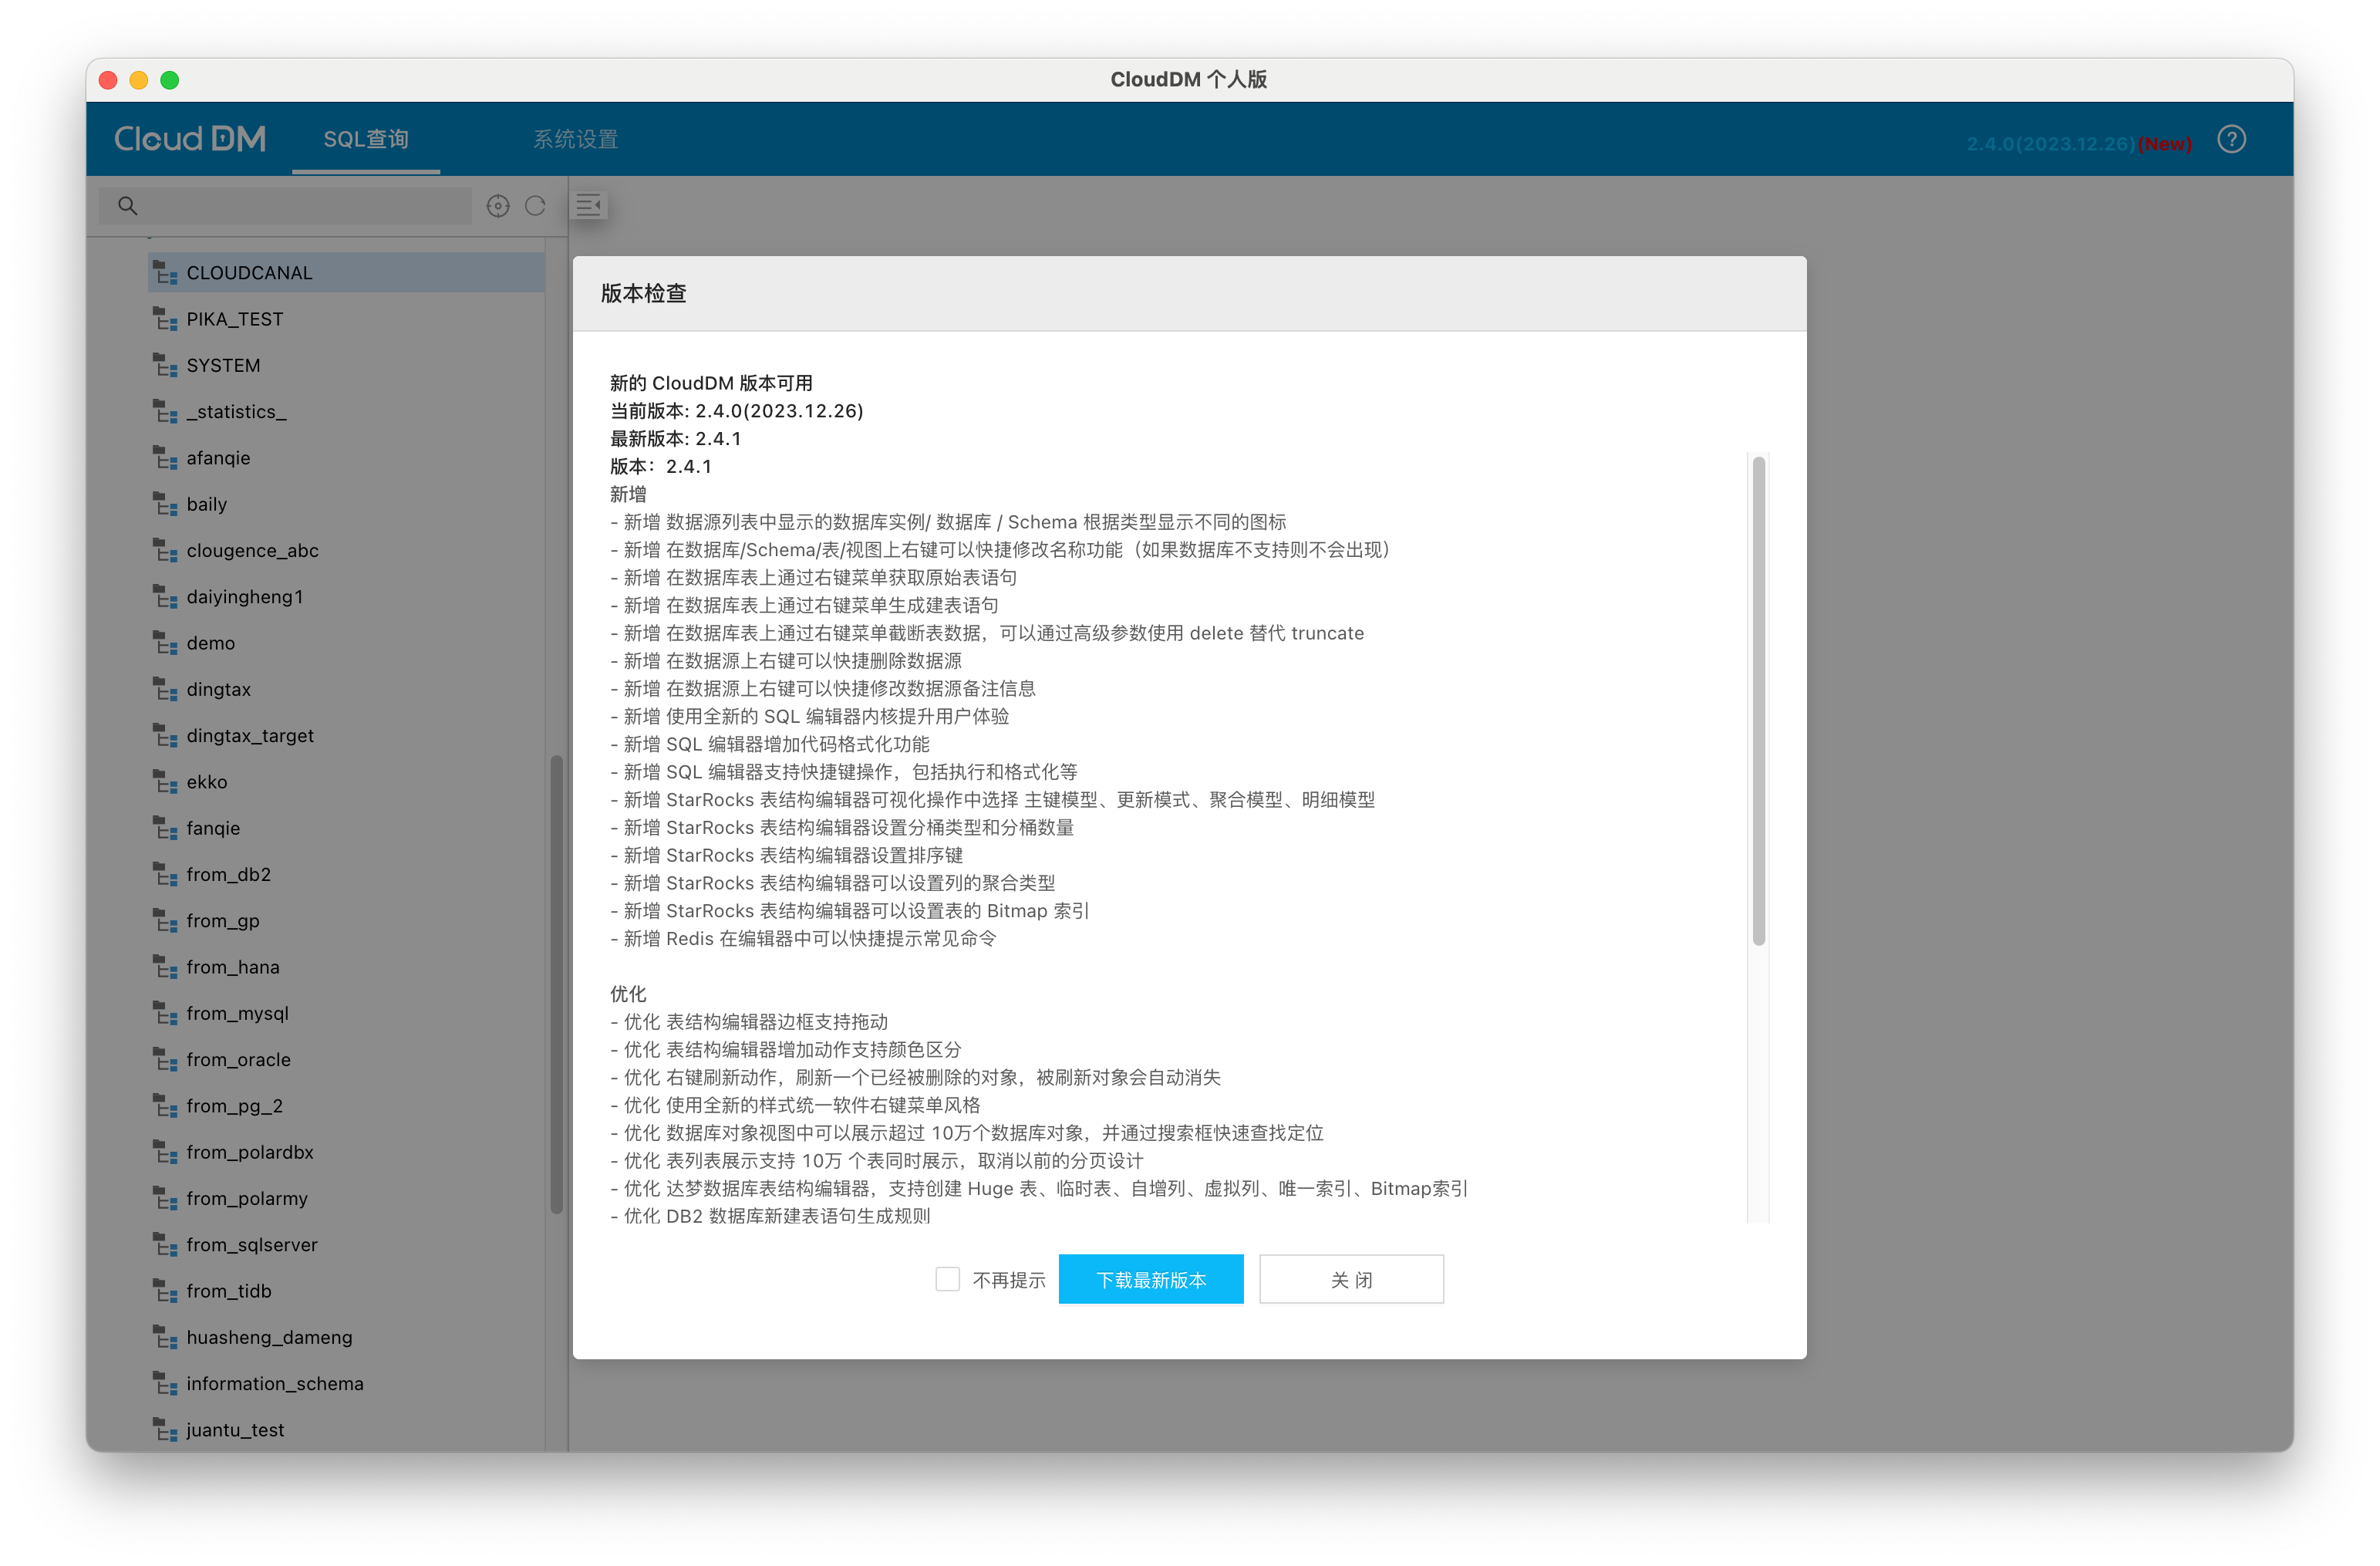Click the search magnifier icon in sidebar
The image size is (2380, 1566).
coord(127,205)
